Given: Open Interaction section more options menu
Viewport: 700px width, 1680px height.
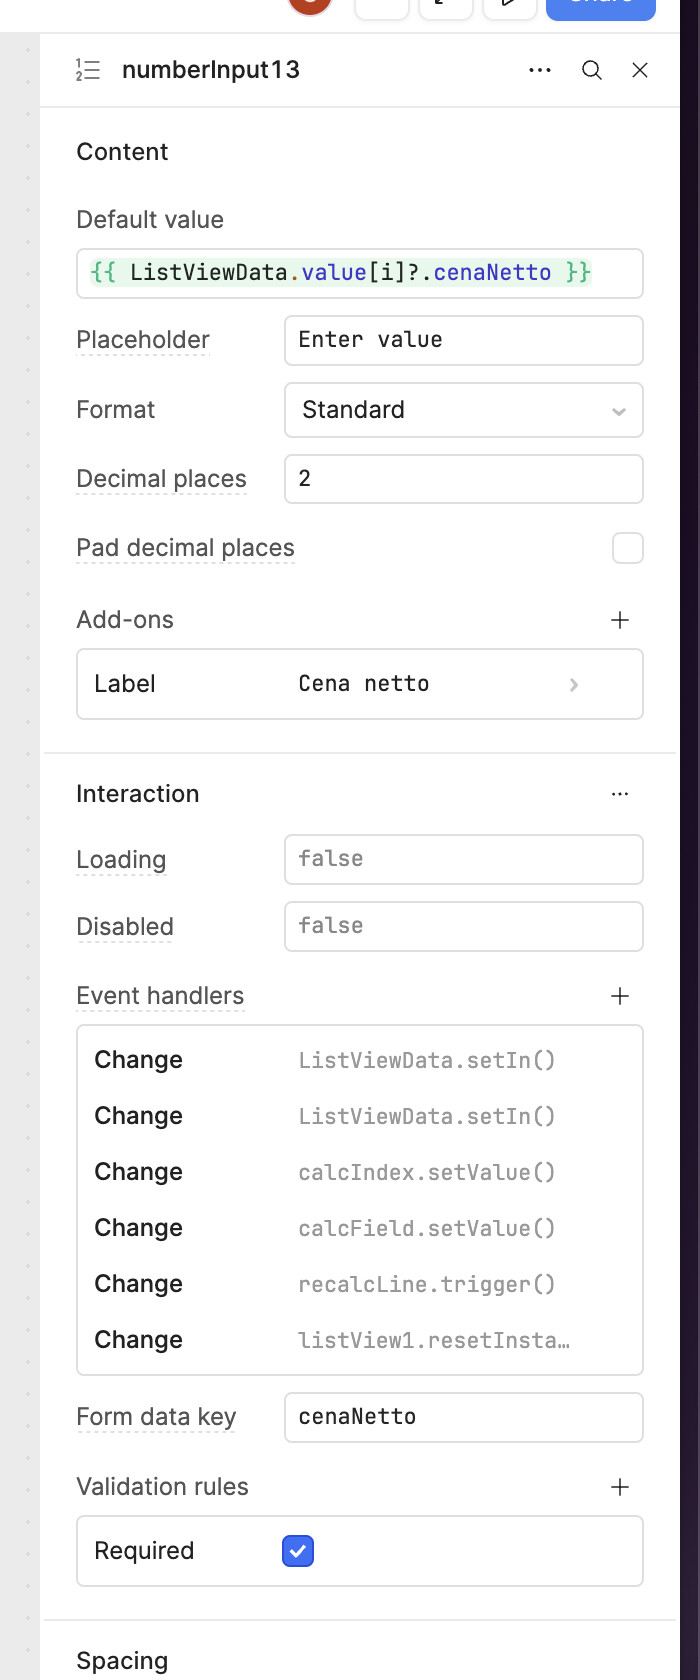Looking at the screenshot, I should click(x=620, y=794).
